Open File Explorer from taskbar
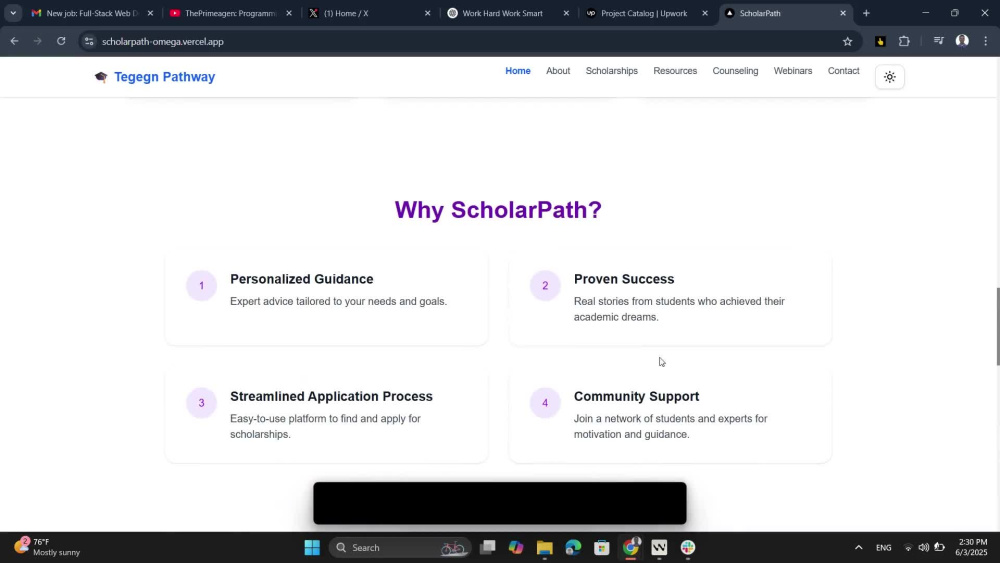 coord(544,548)
